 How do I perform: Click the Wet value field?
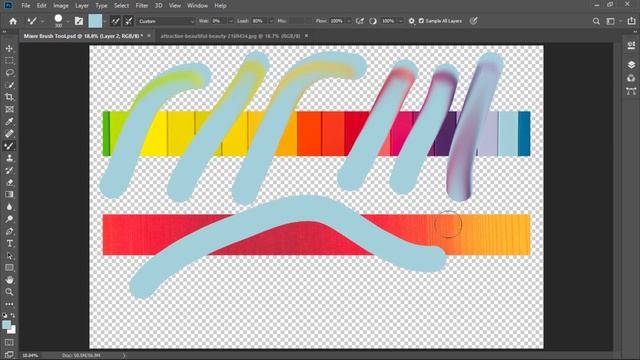click(219, 21)
